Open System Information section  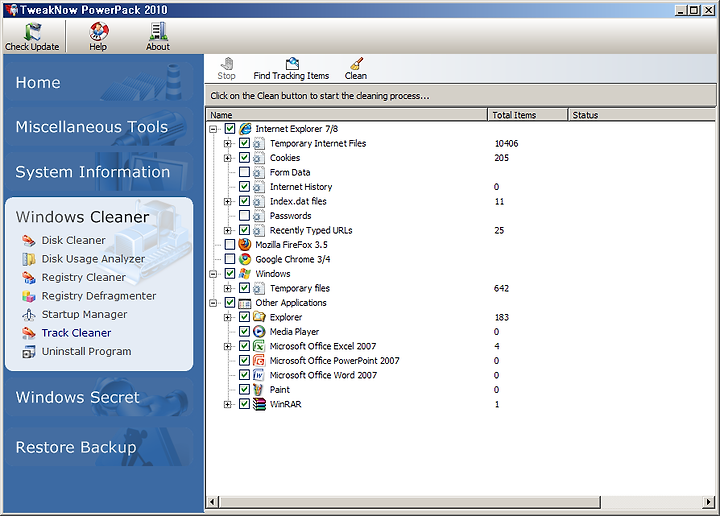[x=99, y=172]
